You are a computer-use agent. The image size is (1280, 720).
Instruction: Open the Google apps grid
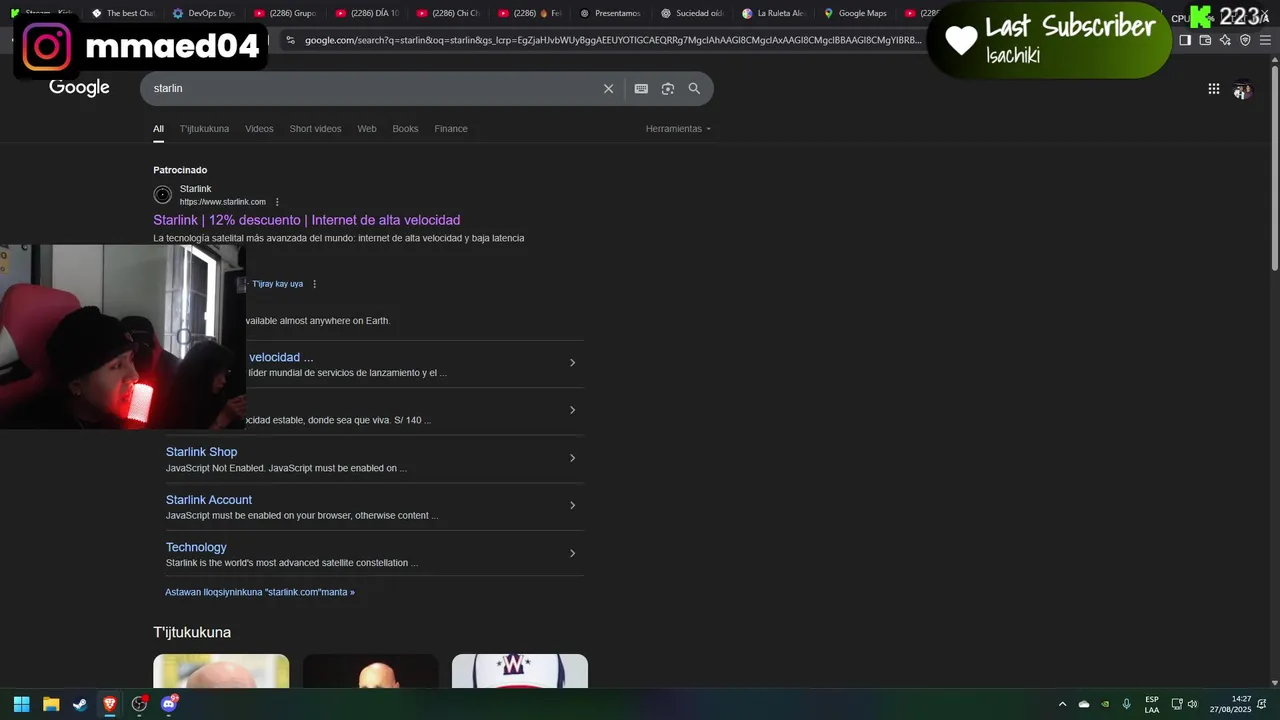pyautogui.click(x=1213, y=89)
